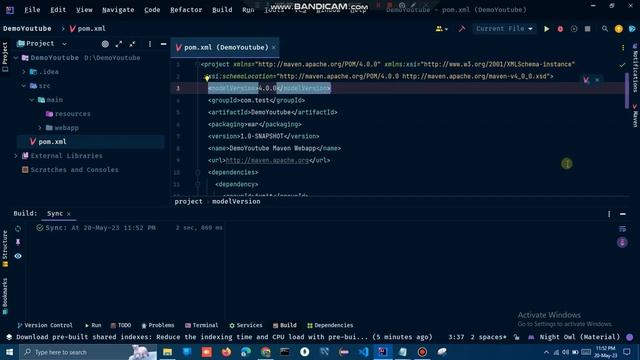Toggle read-only lock icon in status bar
Viewport: 640px width, 360px height.
516,337
